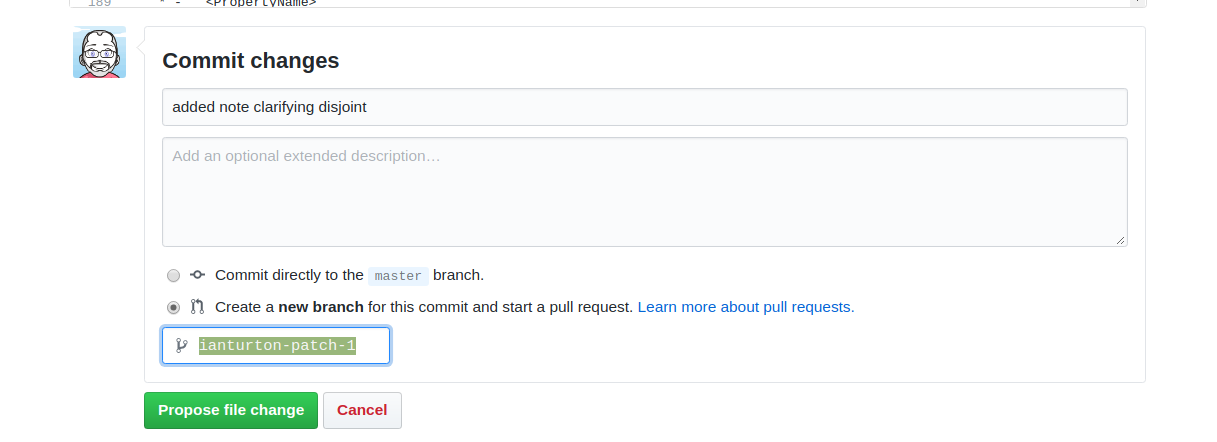Click the bold 'new branch' label text

coord(321,307)
